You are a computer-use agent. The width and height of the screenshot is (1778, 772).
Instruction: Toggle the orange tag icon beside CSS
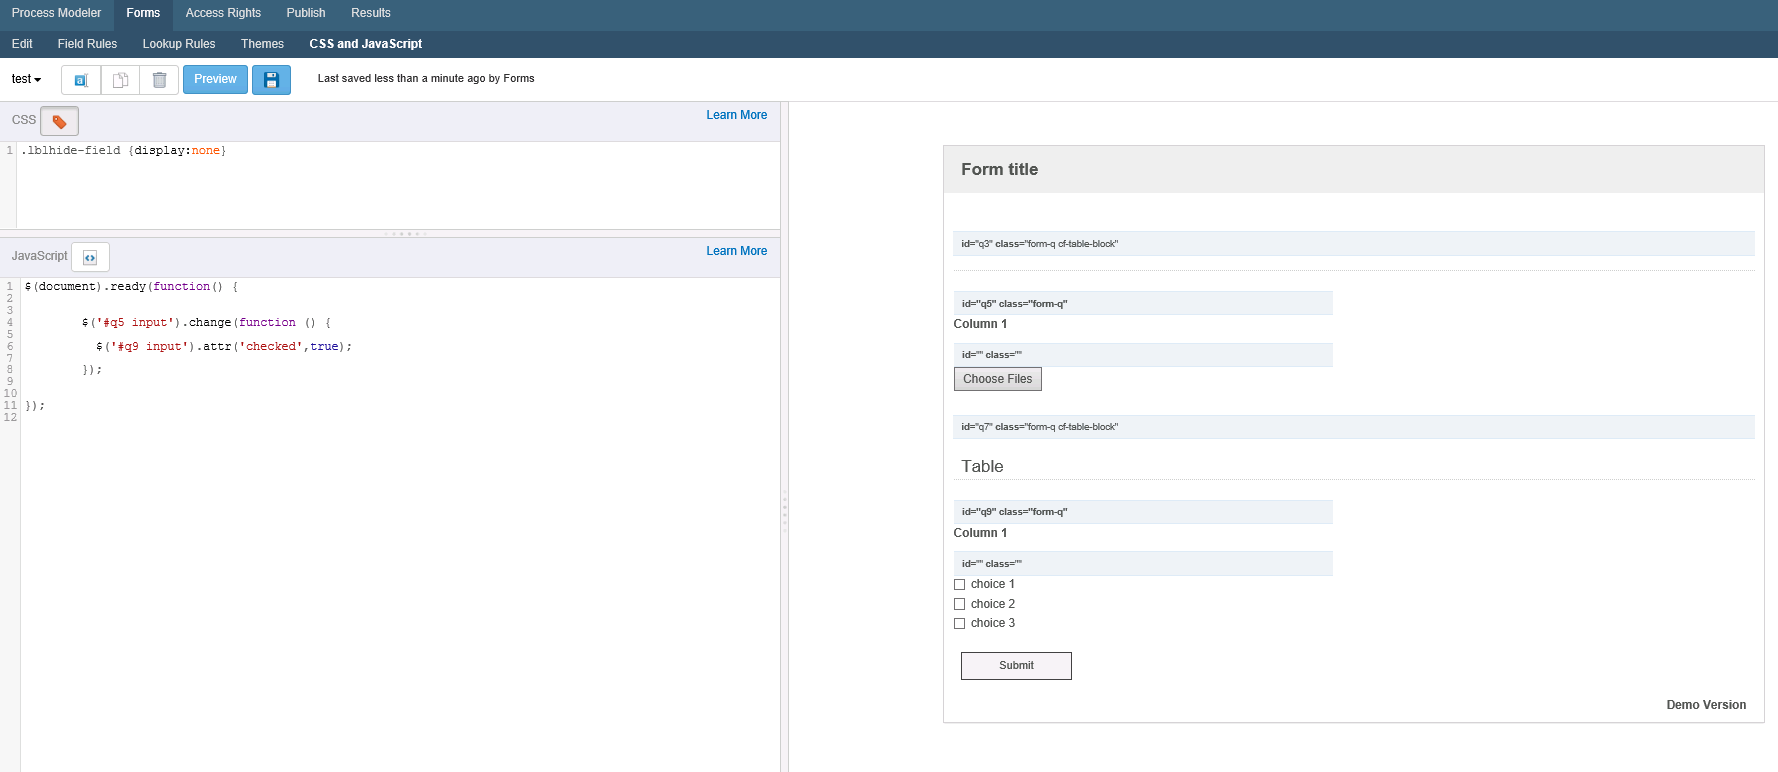tap(59, 121)
